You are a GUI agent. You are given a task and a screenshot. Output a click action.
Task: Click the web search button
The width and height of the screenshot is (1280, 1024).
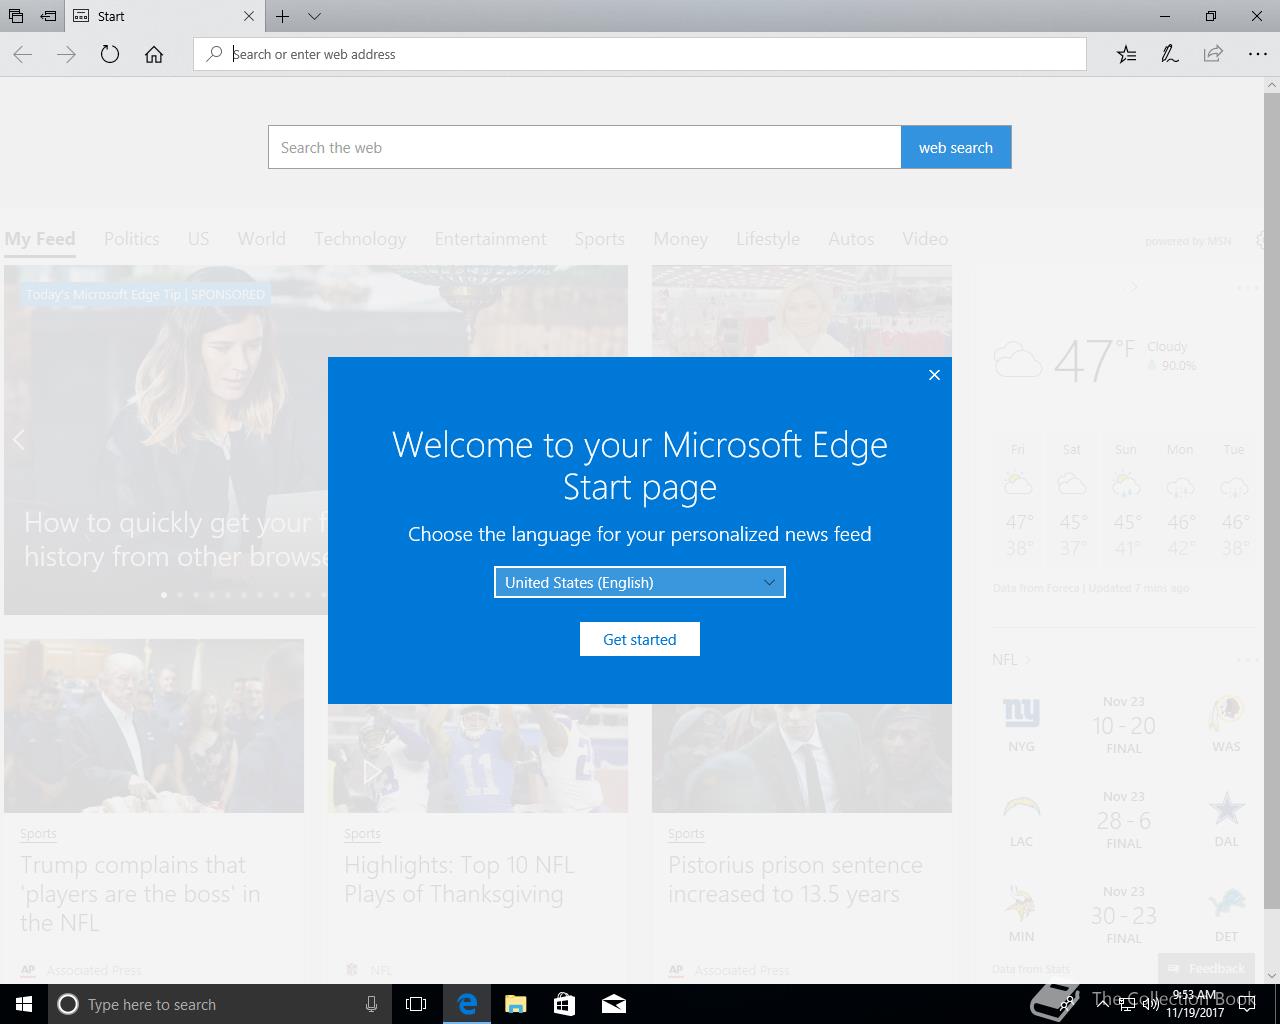[956, 147]
